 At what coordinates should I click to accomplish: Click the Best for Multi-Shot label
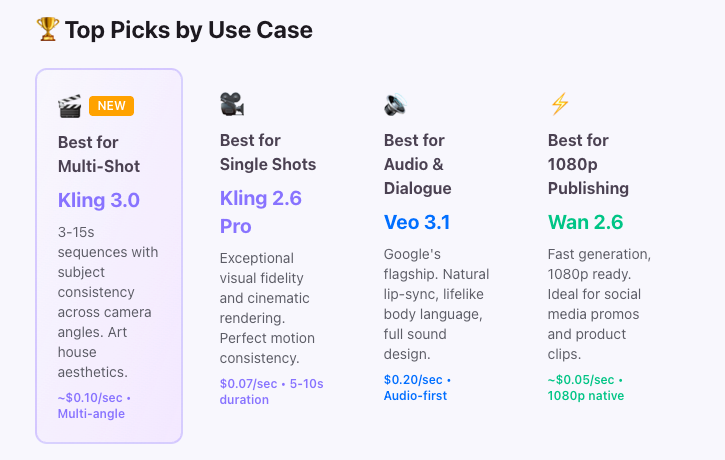(x=99, y=154)
